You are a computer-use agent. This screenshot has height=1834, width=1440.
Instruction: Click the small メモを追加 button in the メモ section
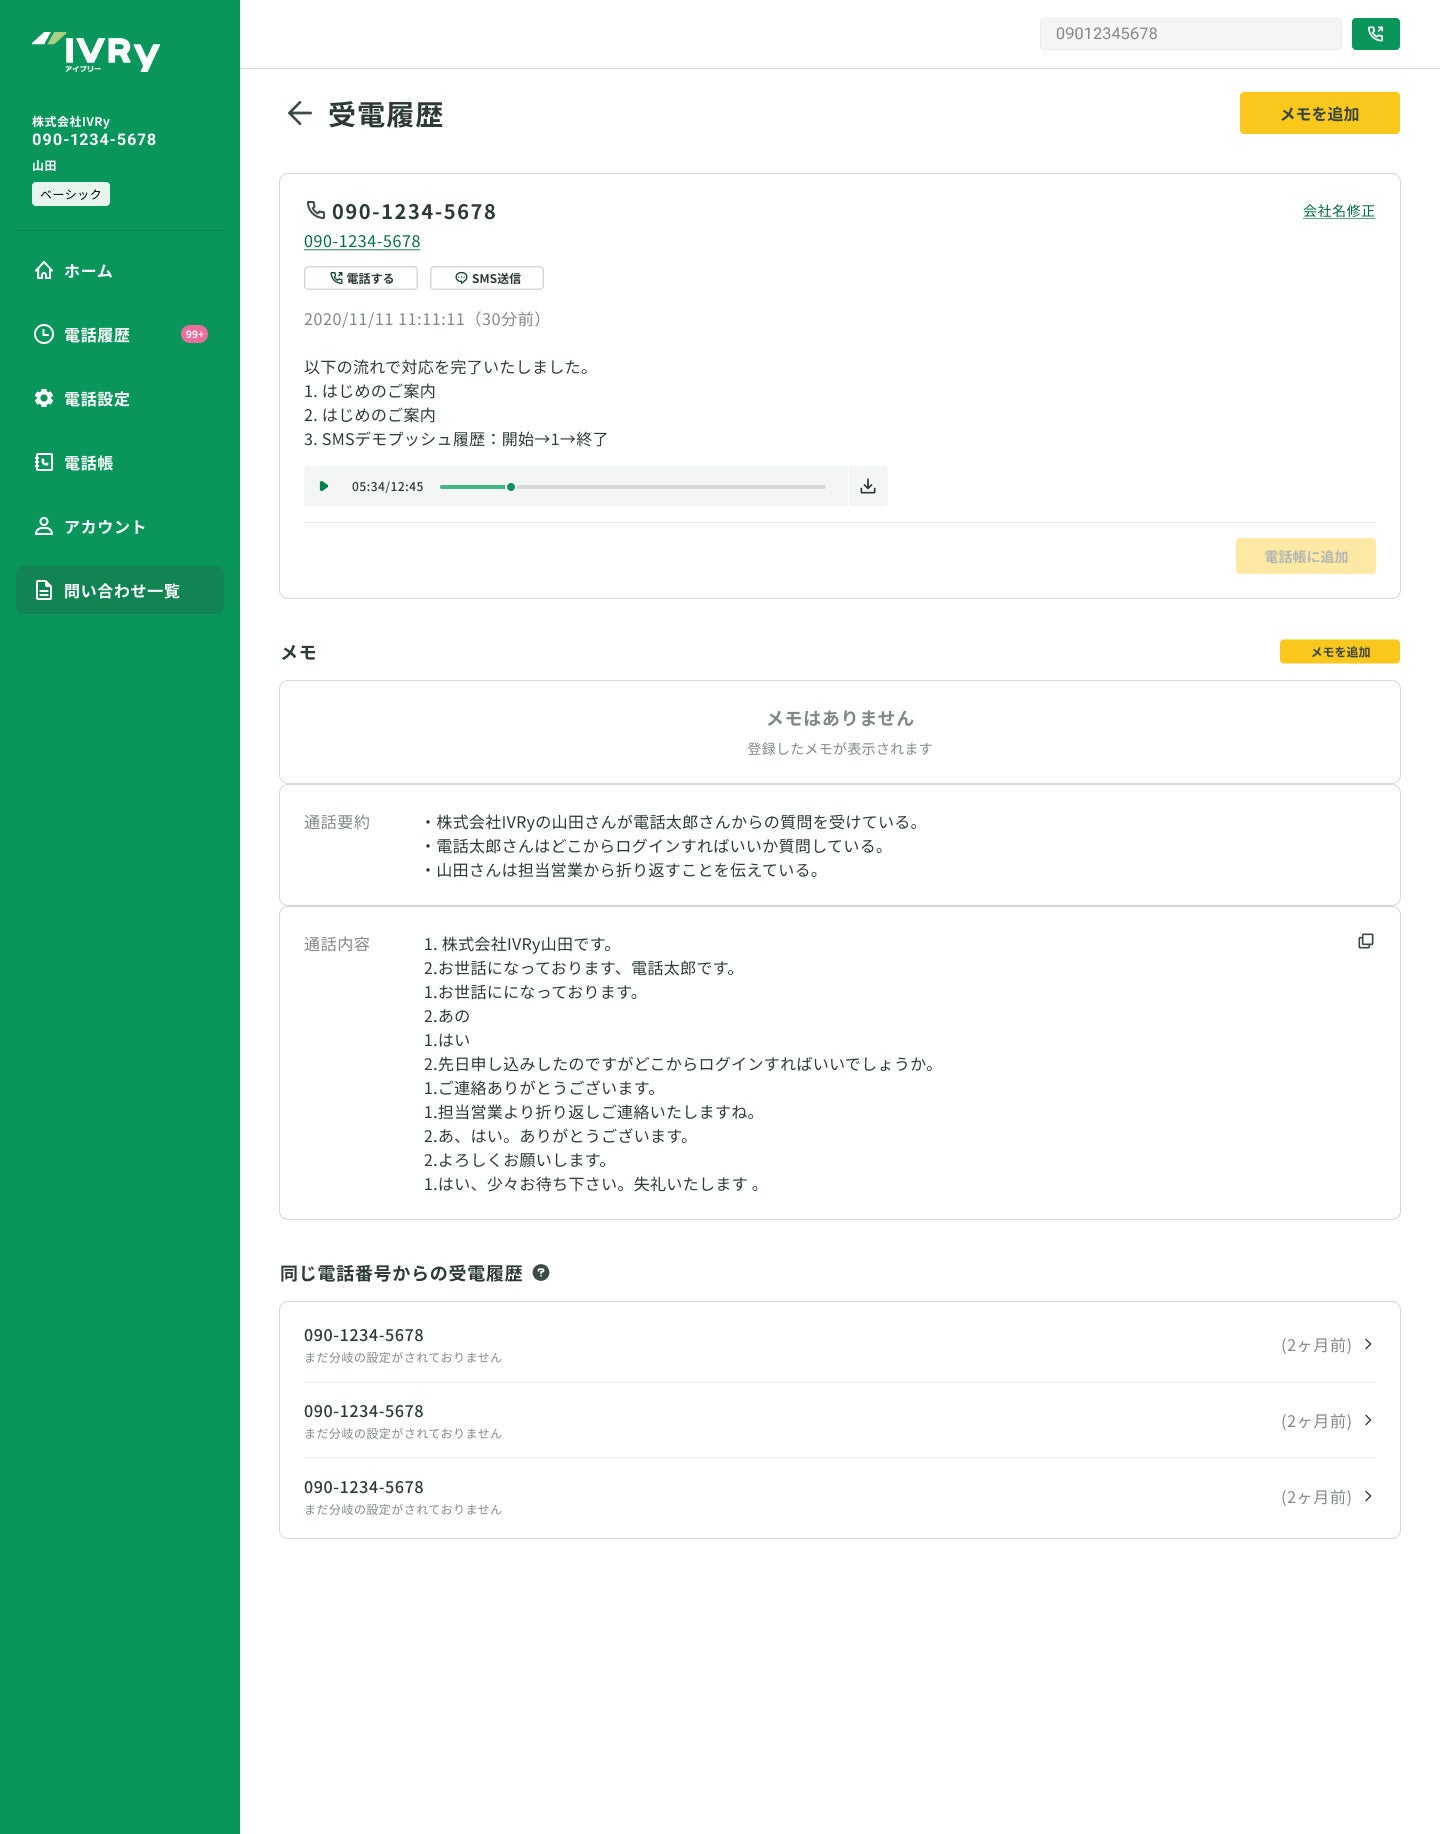tap(1340, 652)
